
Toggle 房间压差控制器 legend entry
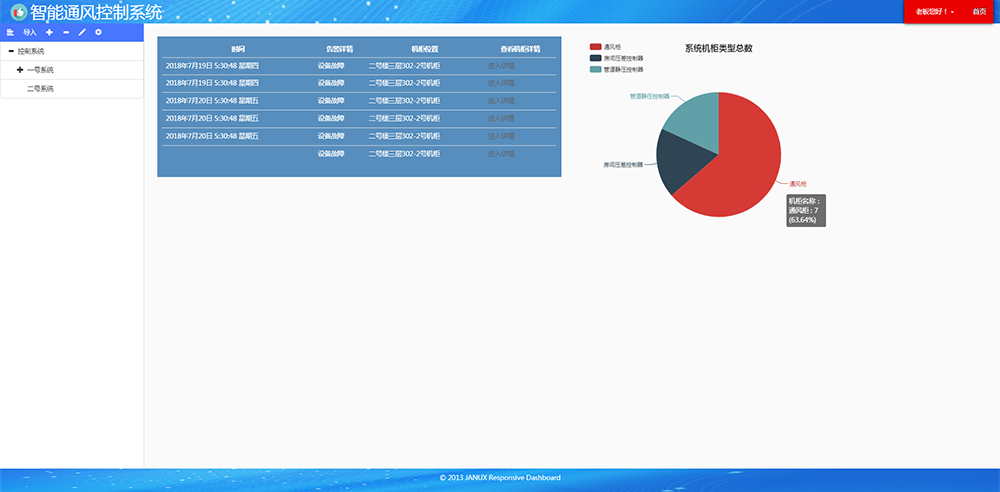point(615,58)
